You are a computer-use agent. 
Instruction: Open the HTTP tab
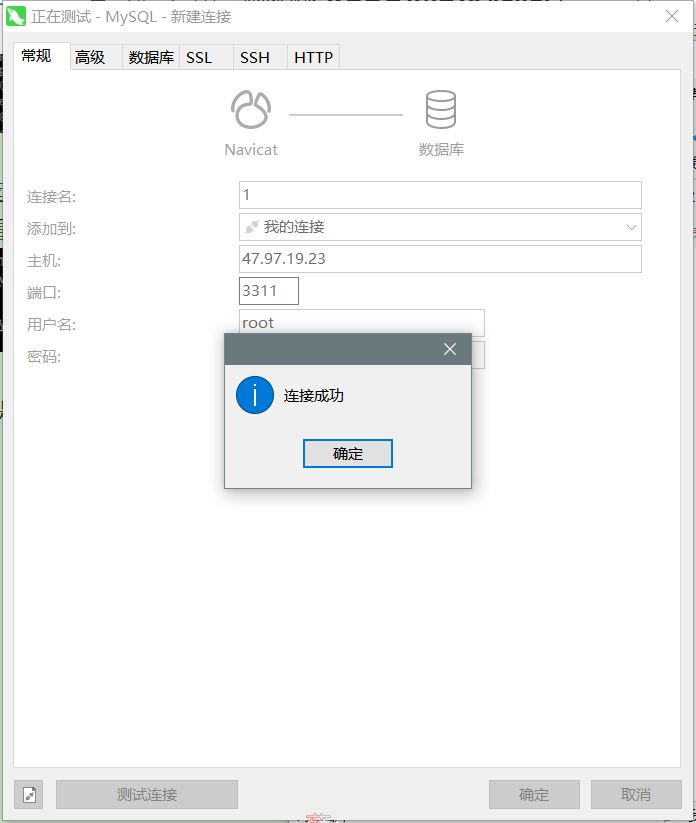click(x=313, y=57)
